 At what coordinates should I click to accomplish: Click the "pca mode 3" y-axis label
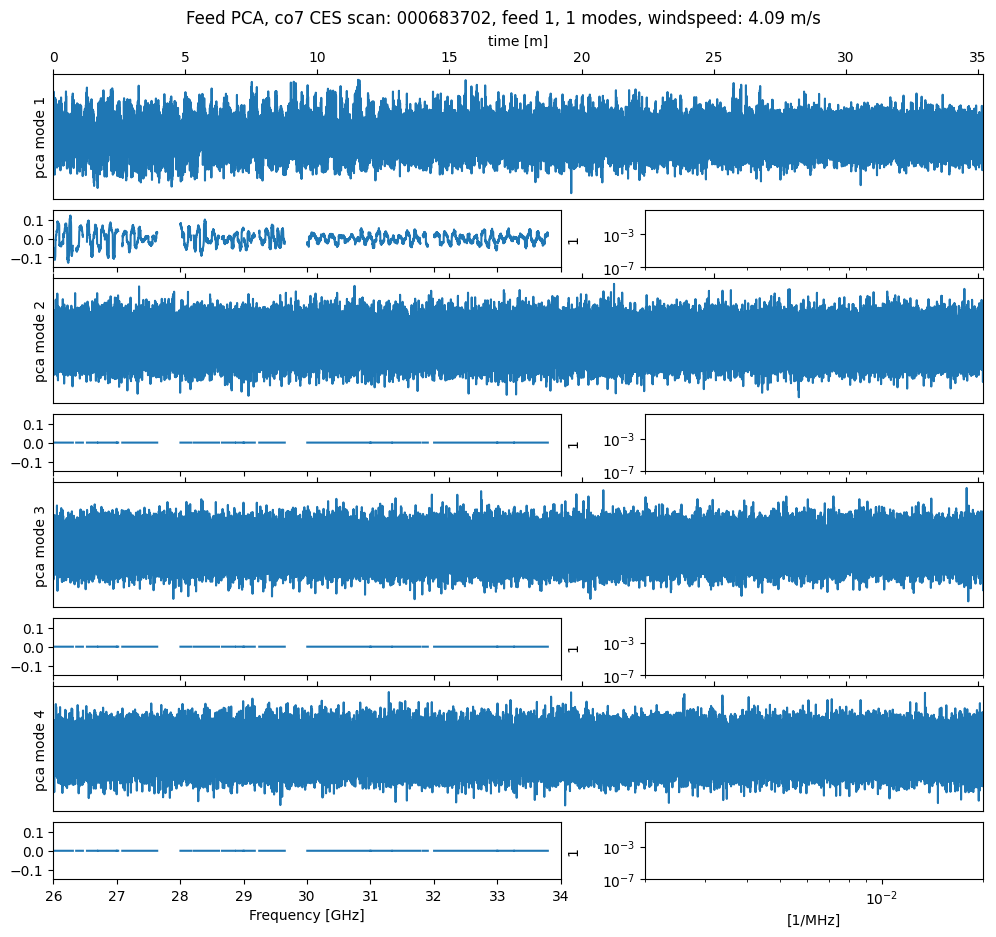pyautogui.click(x=41, y=545)
